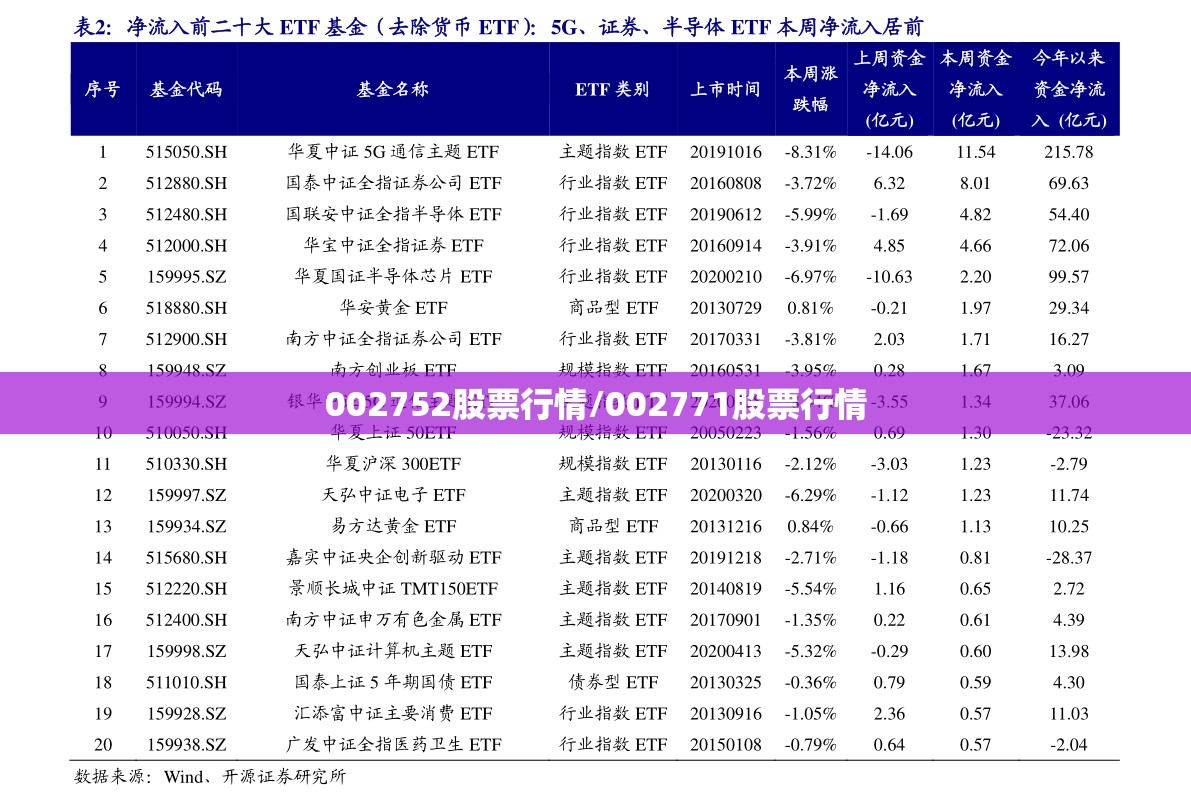Select fund name 华夏中证5G通信主题ETF
Screen dimensions: 1191x806
(x=393, y=152)
